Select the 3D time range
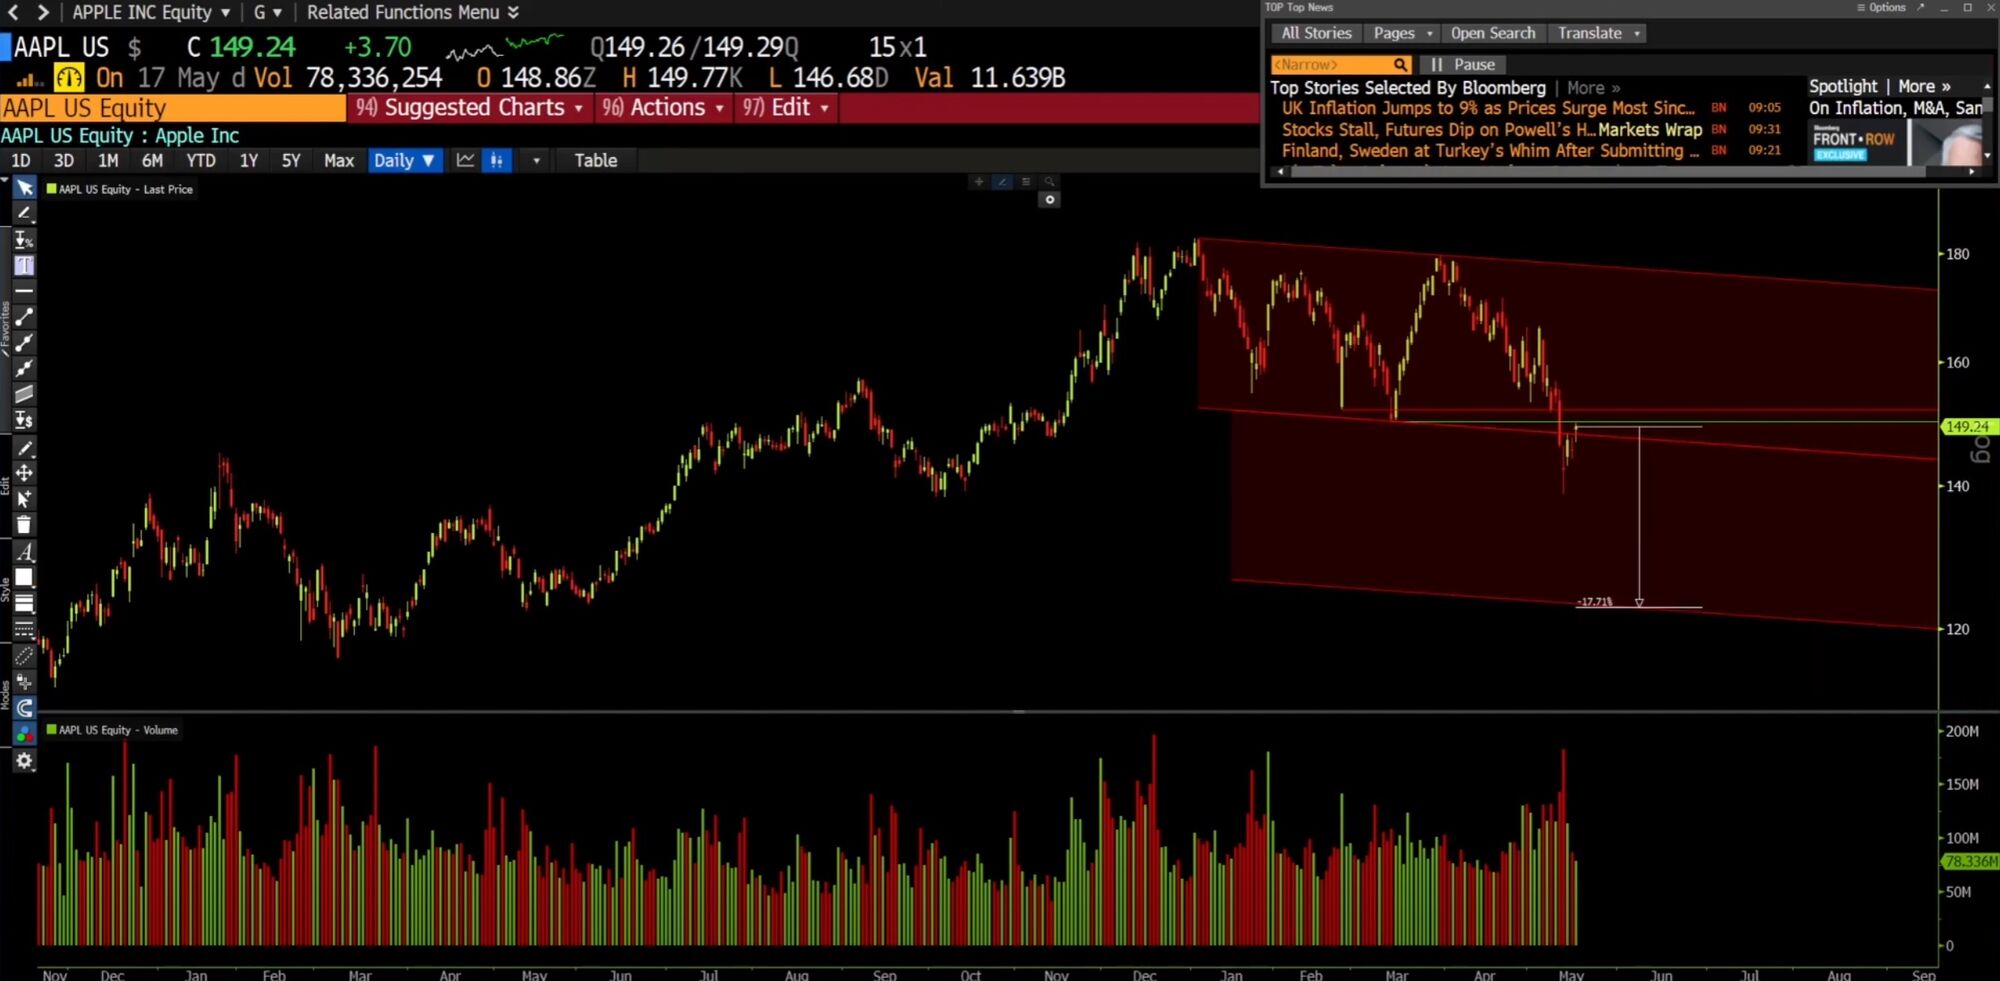2000x981 pixels. (x=64, y=160)
